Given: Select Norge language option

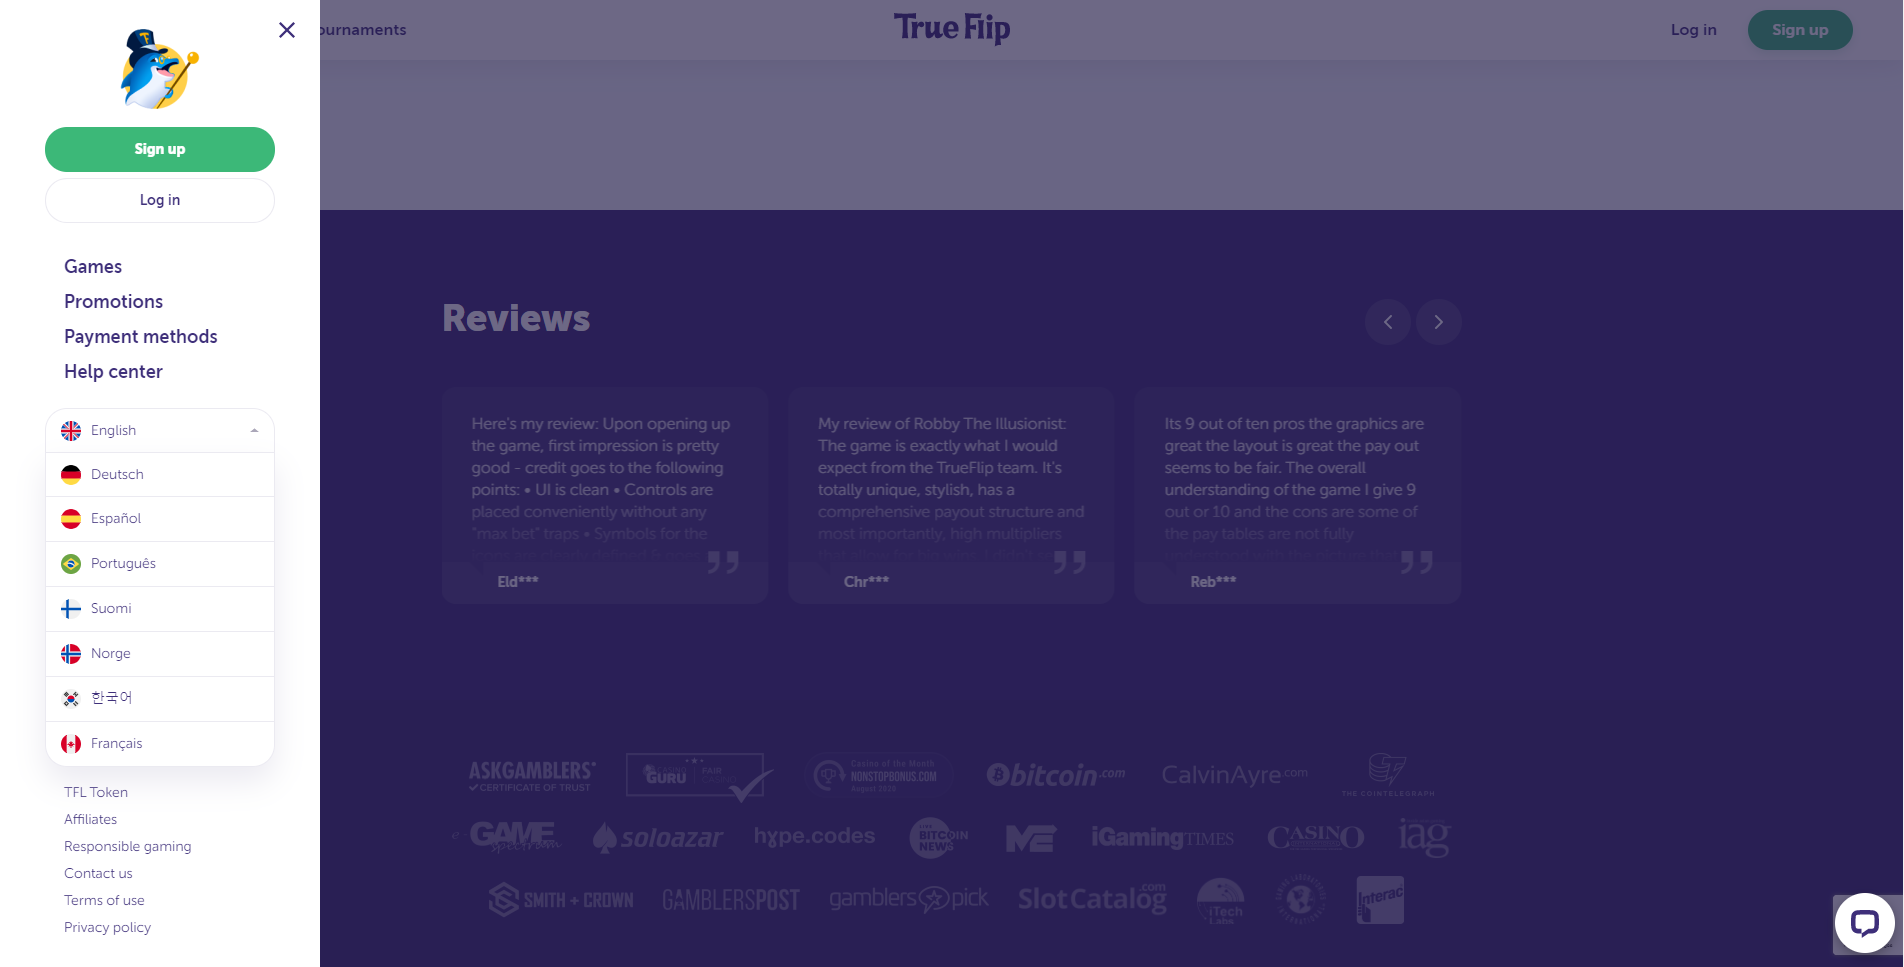Looking at the screenshot, I should pos(160,653).
